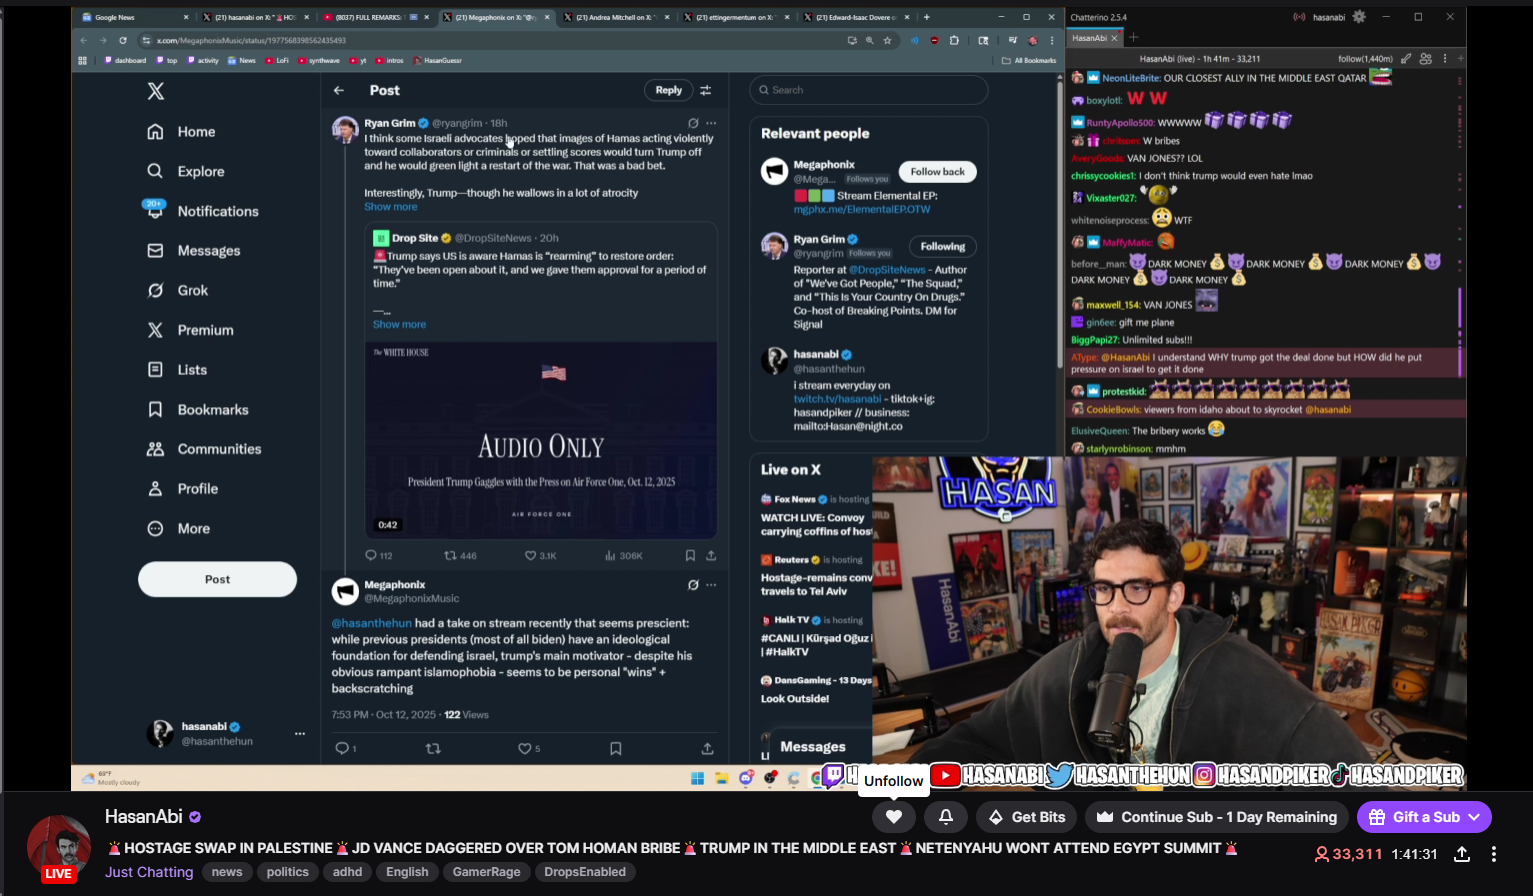Open File Explorer from the taskbar
Screen dimensions: 1533x896
tap(721, 778)
